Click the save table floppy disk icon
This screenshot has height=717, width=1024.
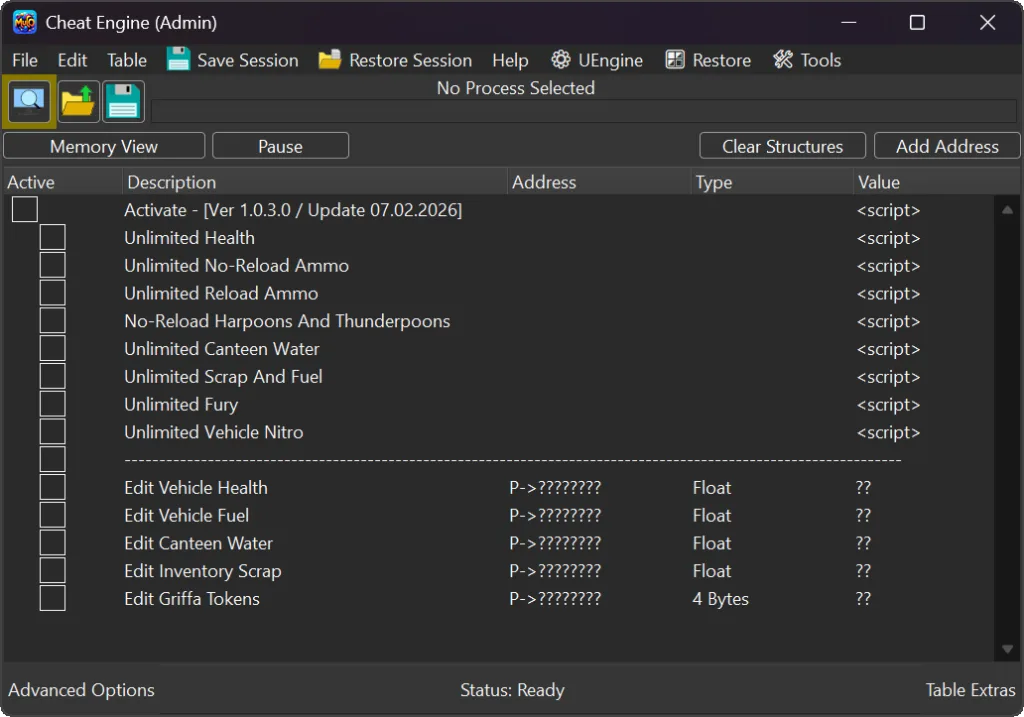pyautogui.click(x=123, y=101)
